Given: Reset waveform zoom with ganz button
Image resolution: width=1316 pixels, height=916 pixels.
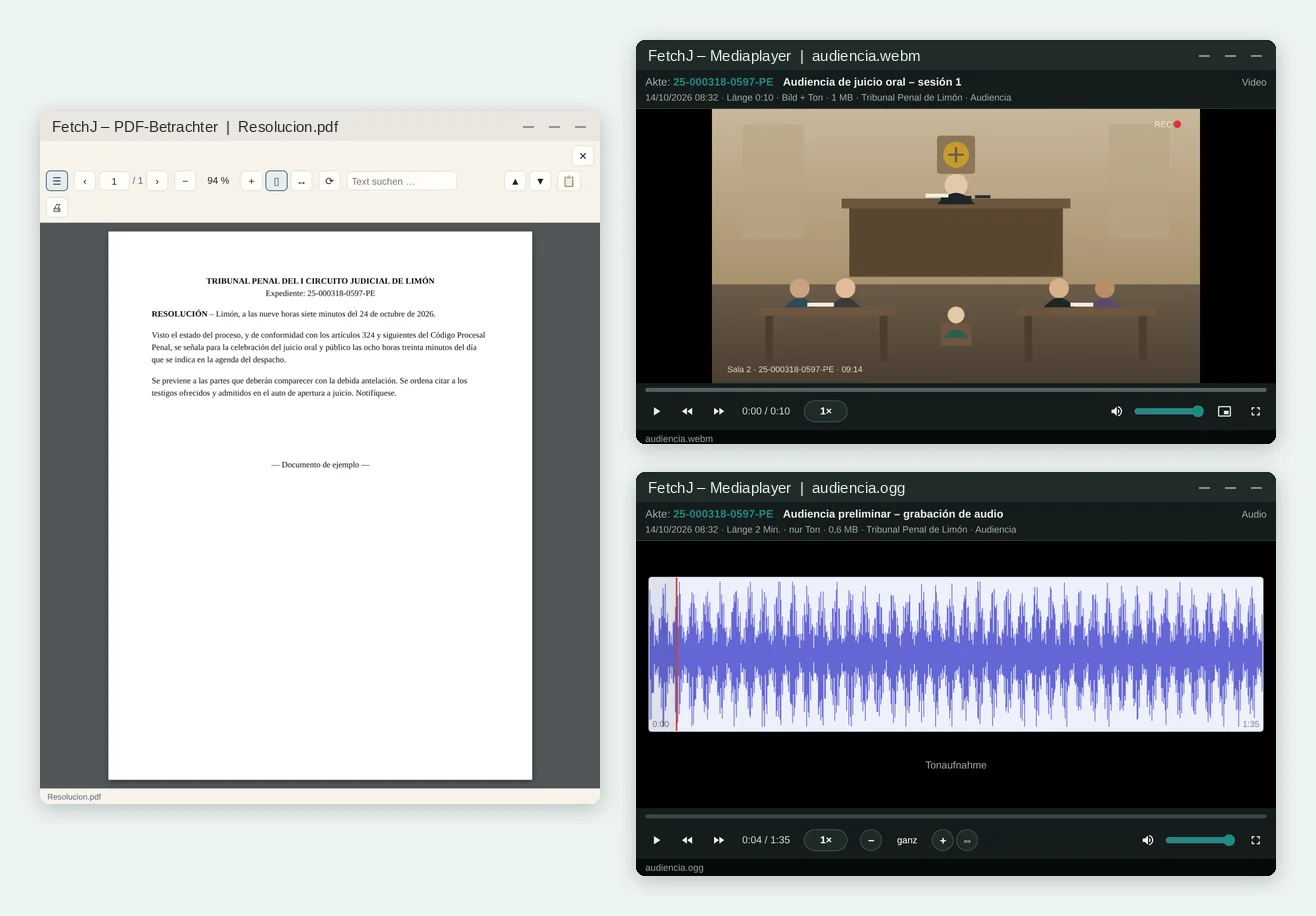Looking at the screenshot, I should coord(907,840).
